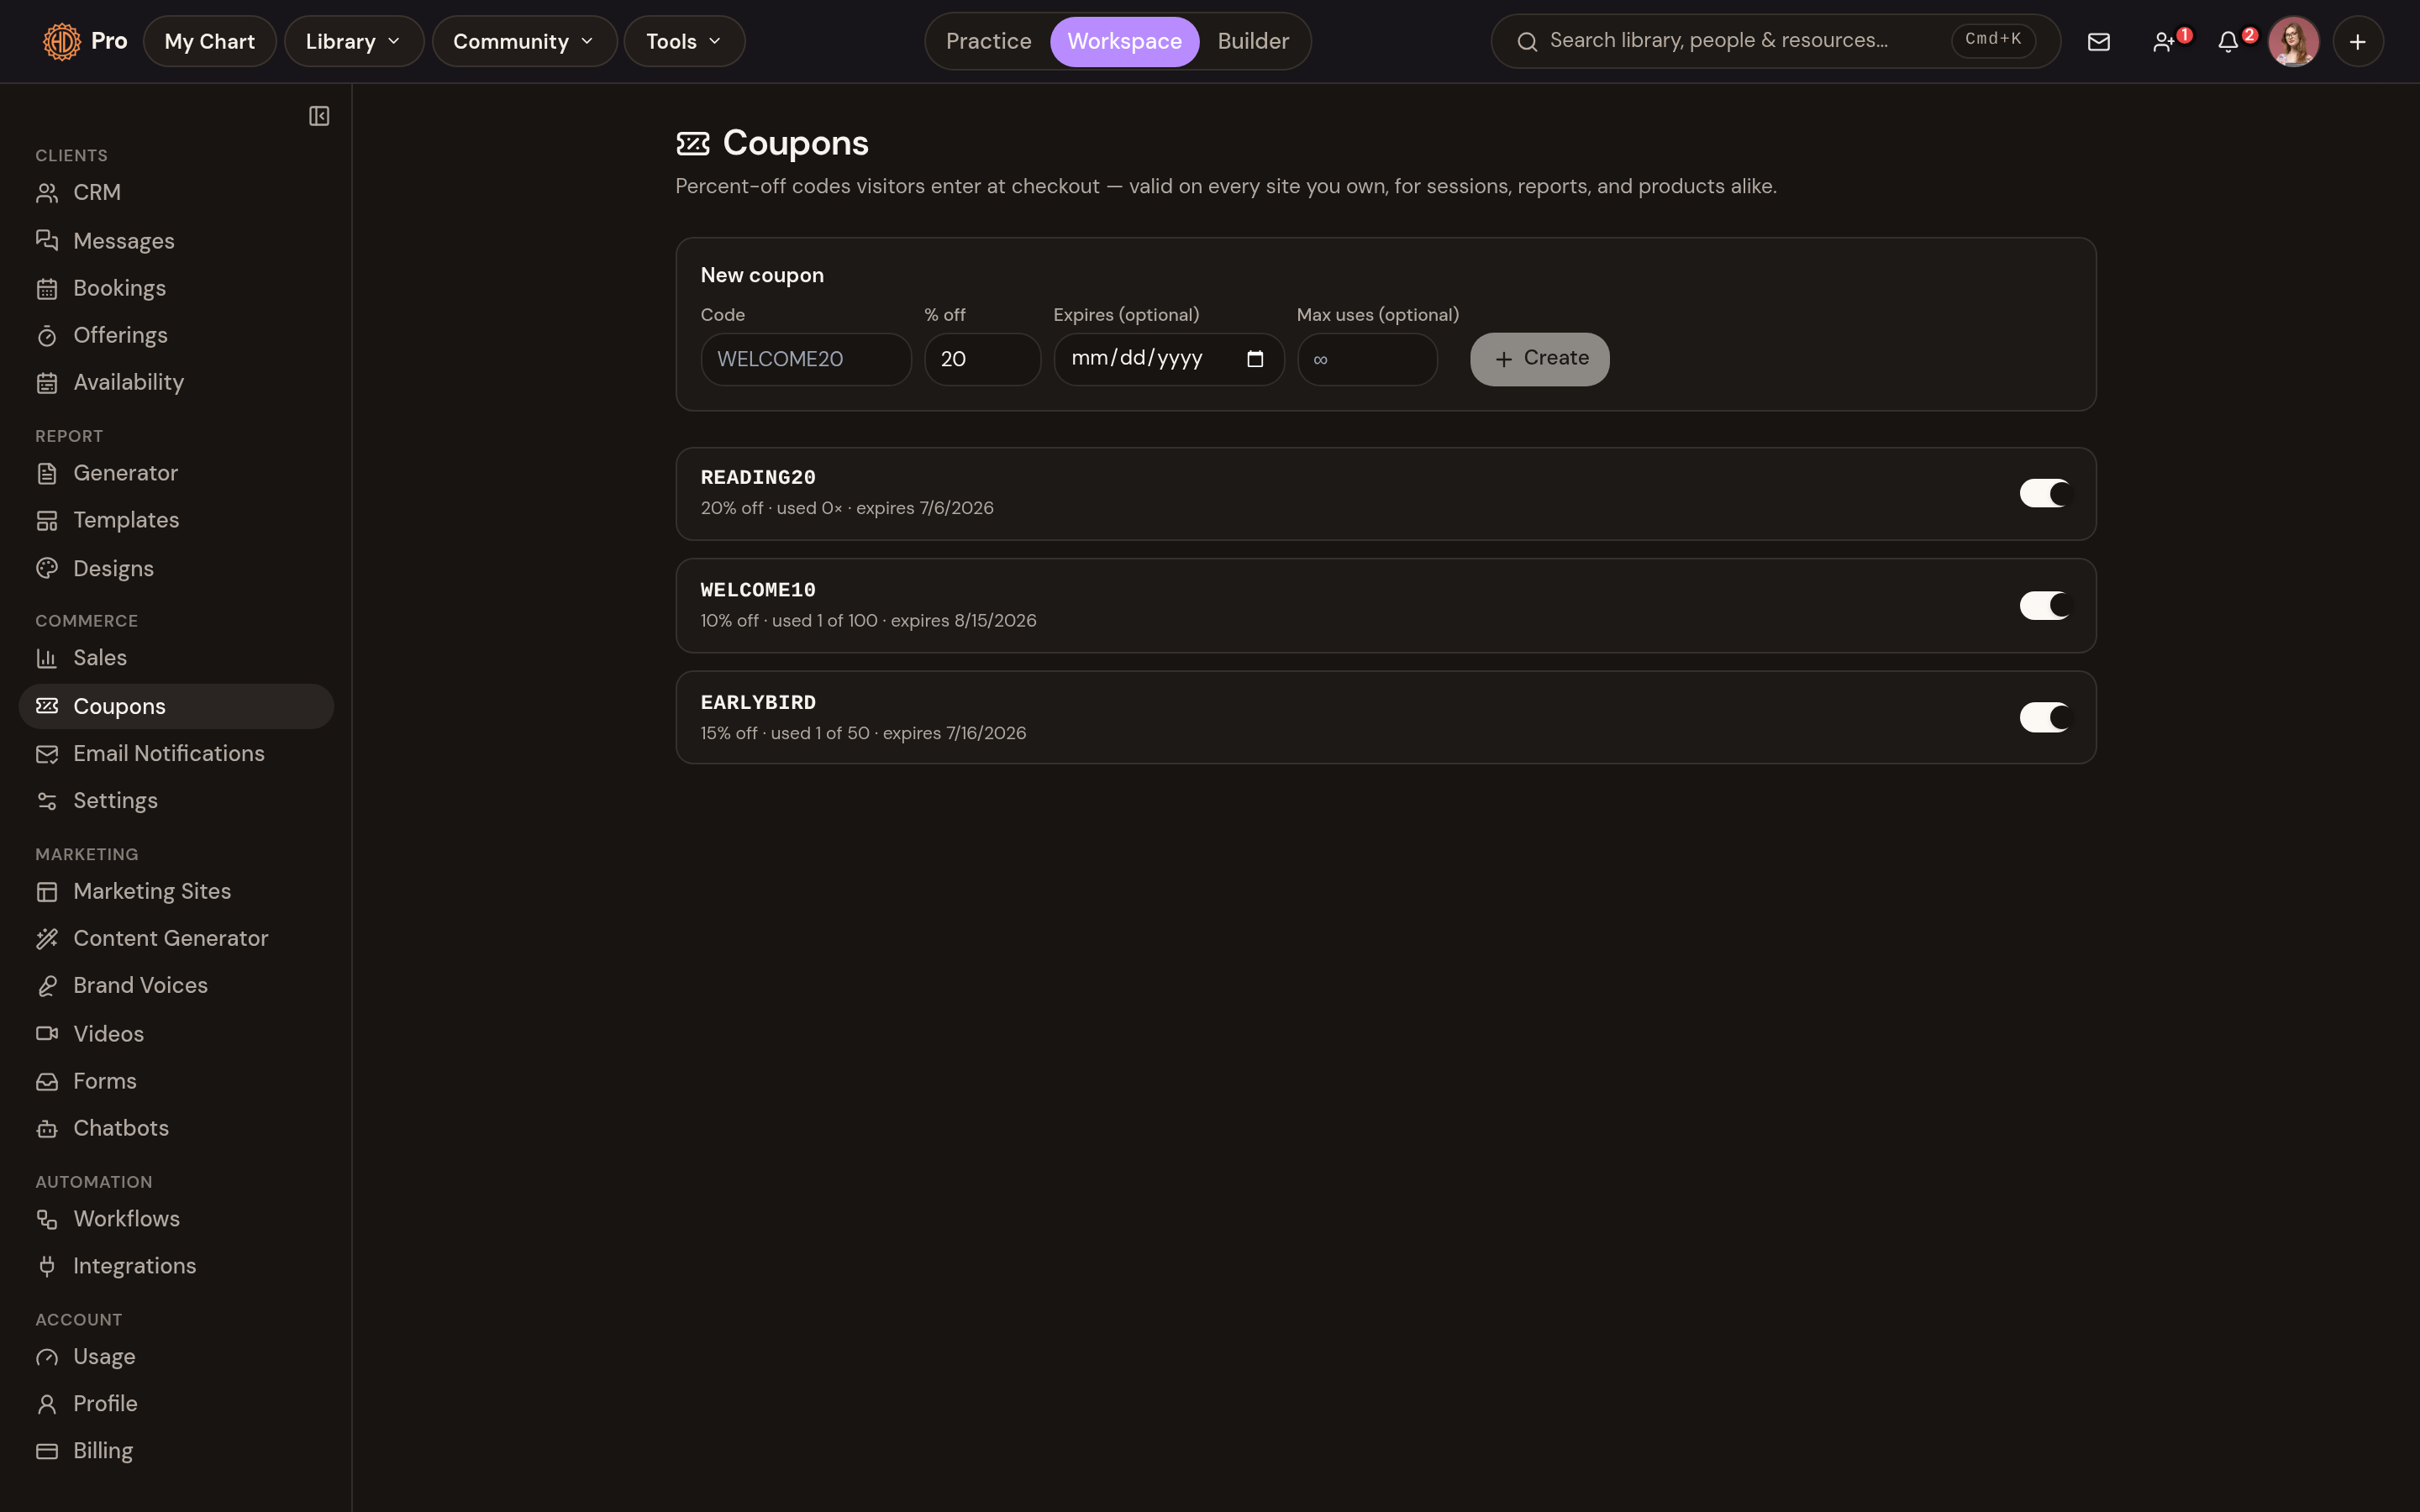The width and height of the screenshot is (2420, 1512).
Task: Click Availability icon in sidebar
Action: (47, 383)
